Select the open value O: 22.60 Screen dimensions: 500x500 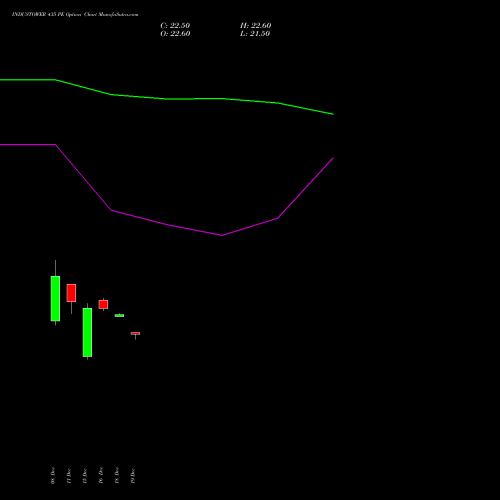coord(175,33)
